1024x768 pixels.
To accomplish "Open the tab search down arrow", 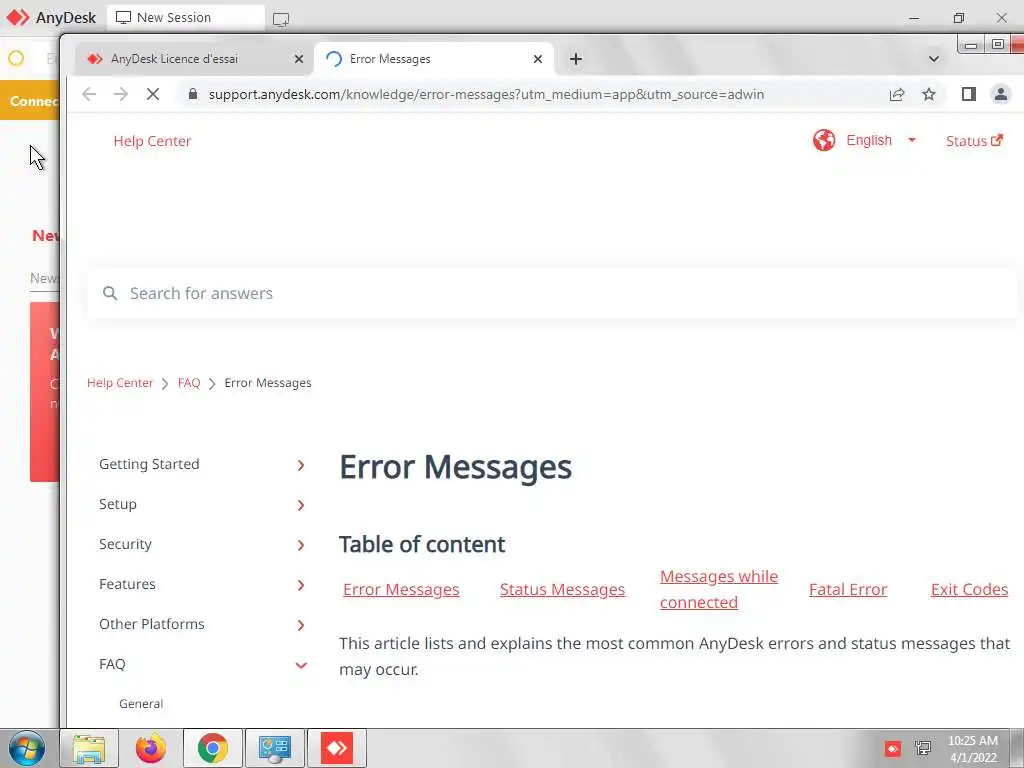I will tap(934, 59).
